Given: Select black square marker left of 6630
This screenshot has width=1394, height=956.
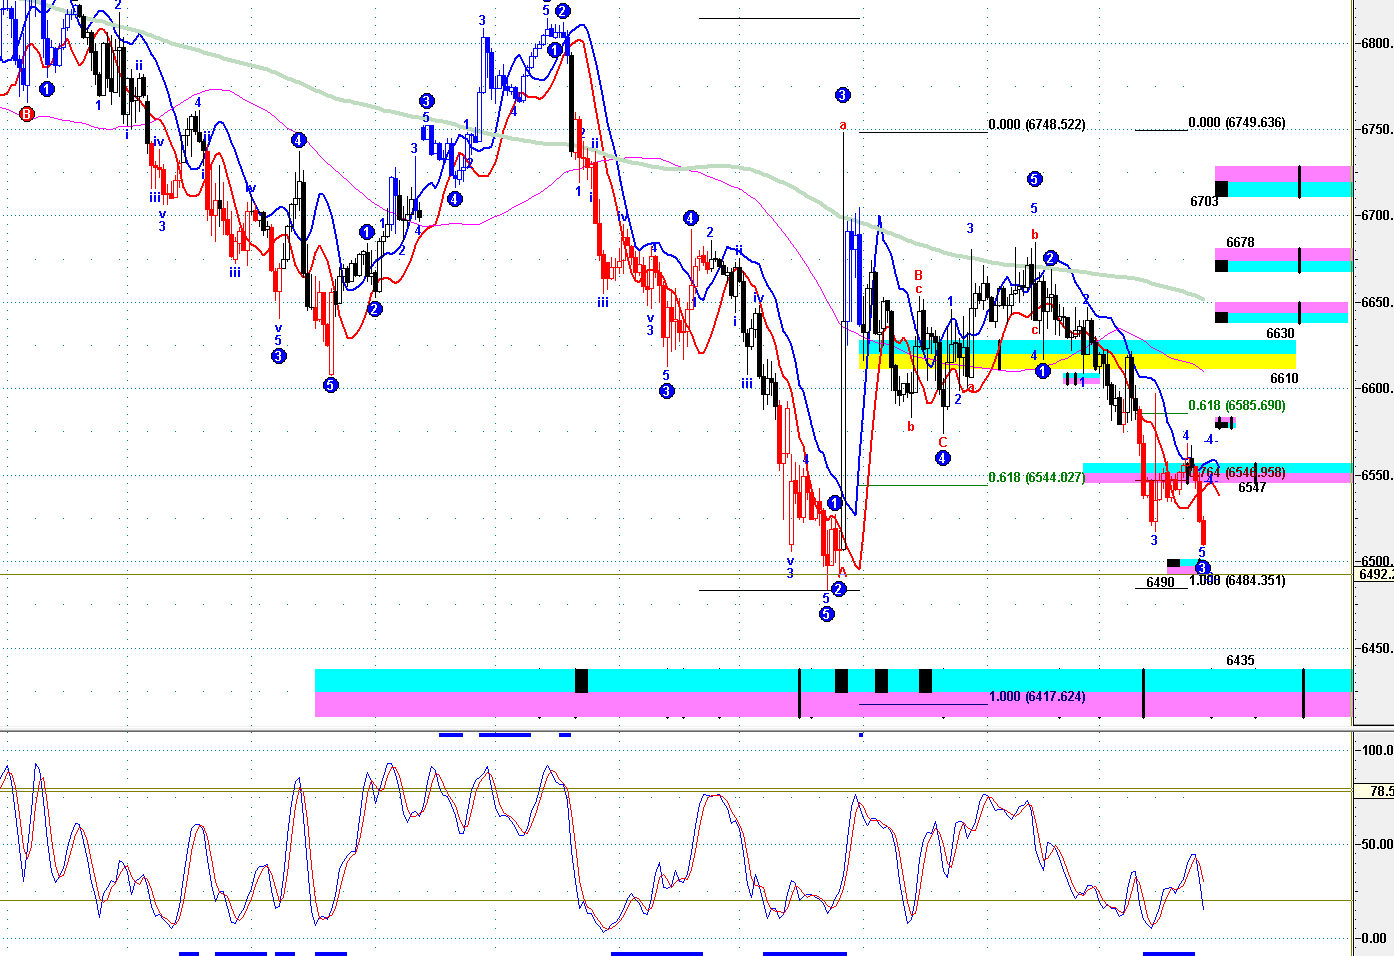Looking at the screenshot, I should 1221,317.
